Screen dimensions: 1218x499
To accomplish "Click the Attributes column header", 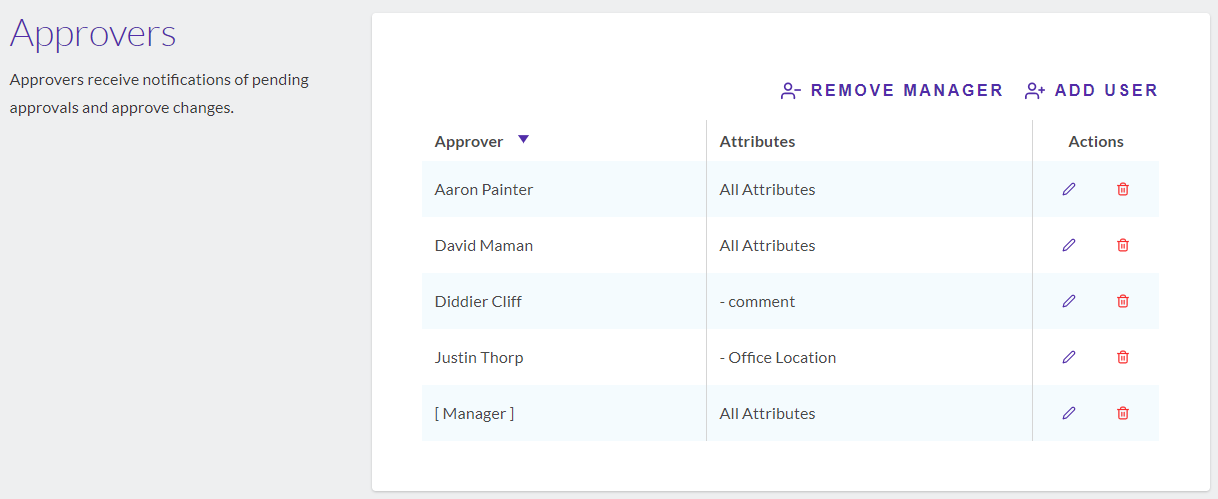I will 757,142.
